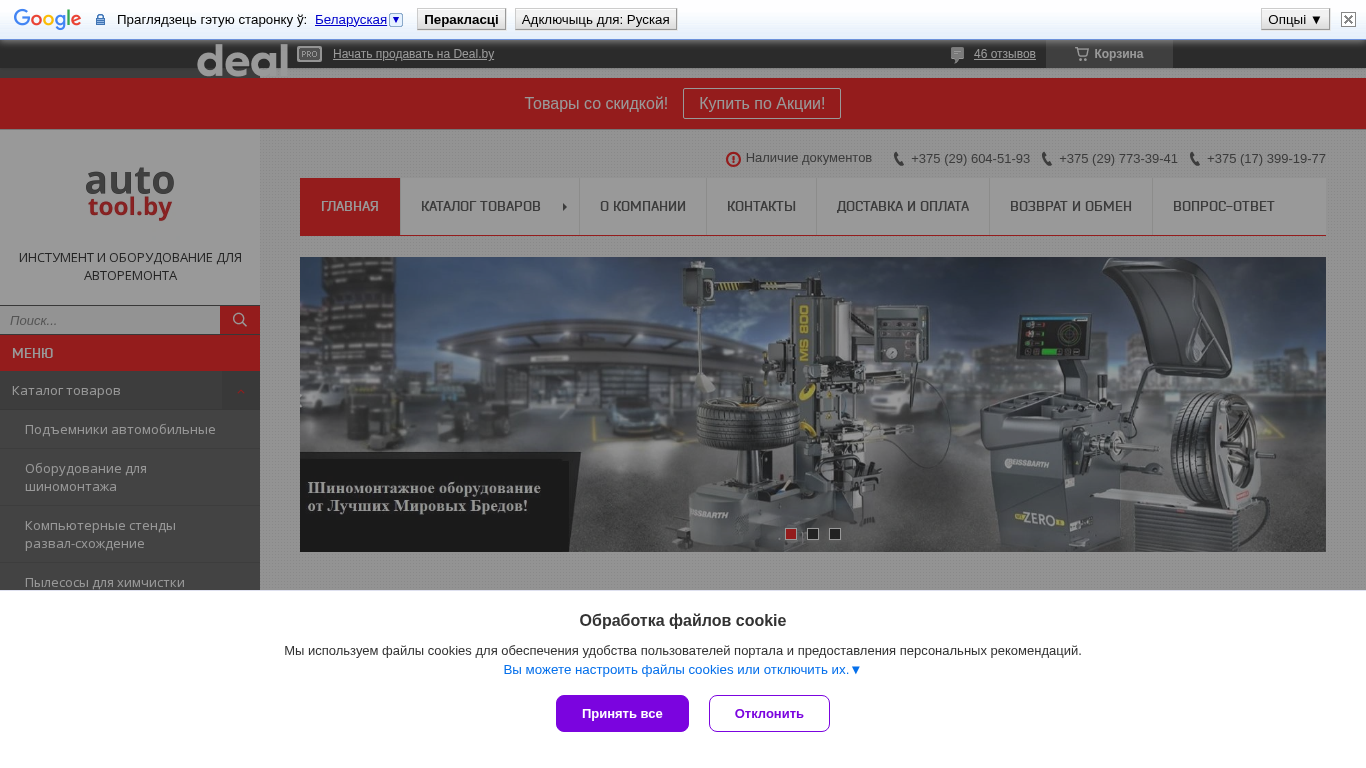Screen dimensions: 1366x768
Task: Click the tire equipment banner image
Action: click(x=813, y=404)
